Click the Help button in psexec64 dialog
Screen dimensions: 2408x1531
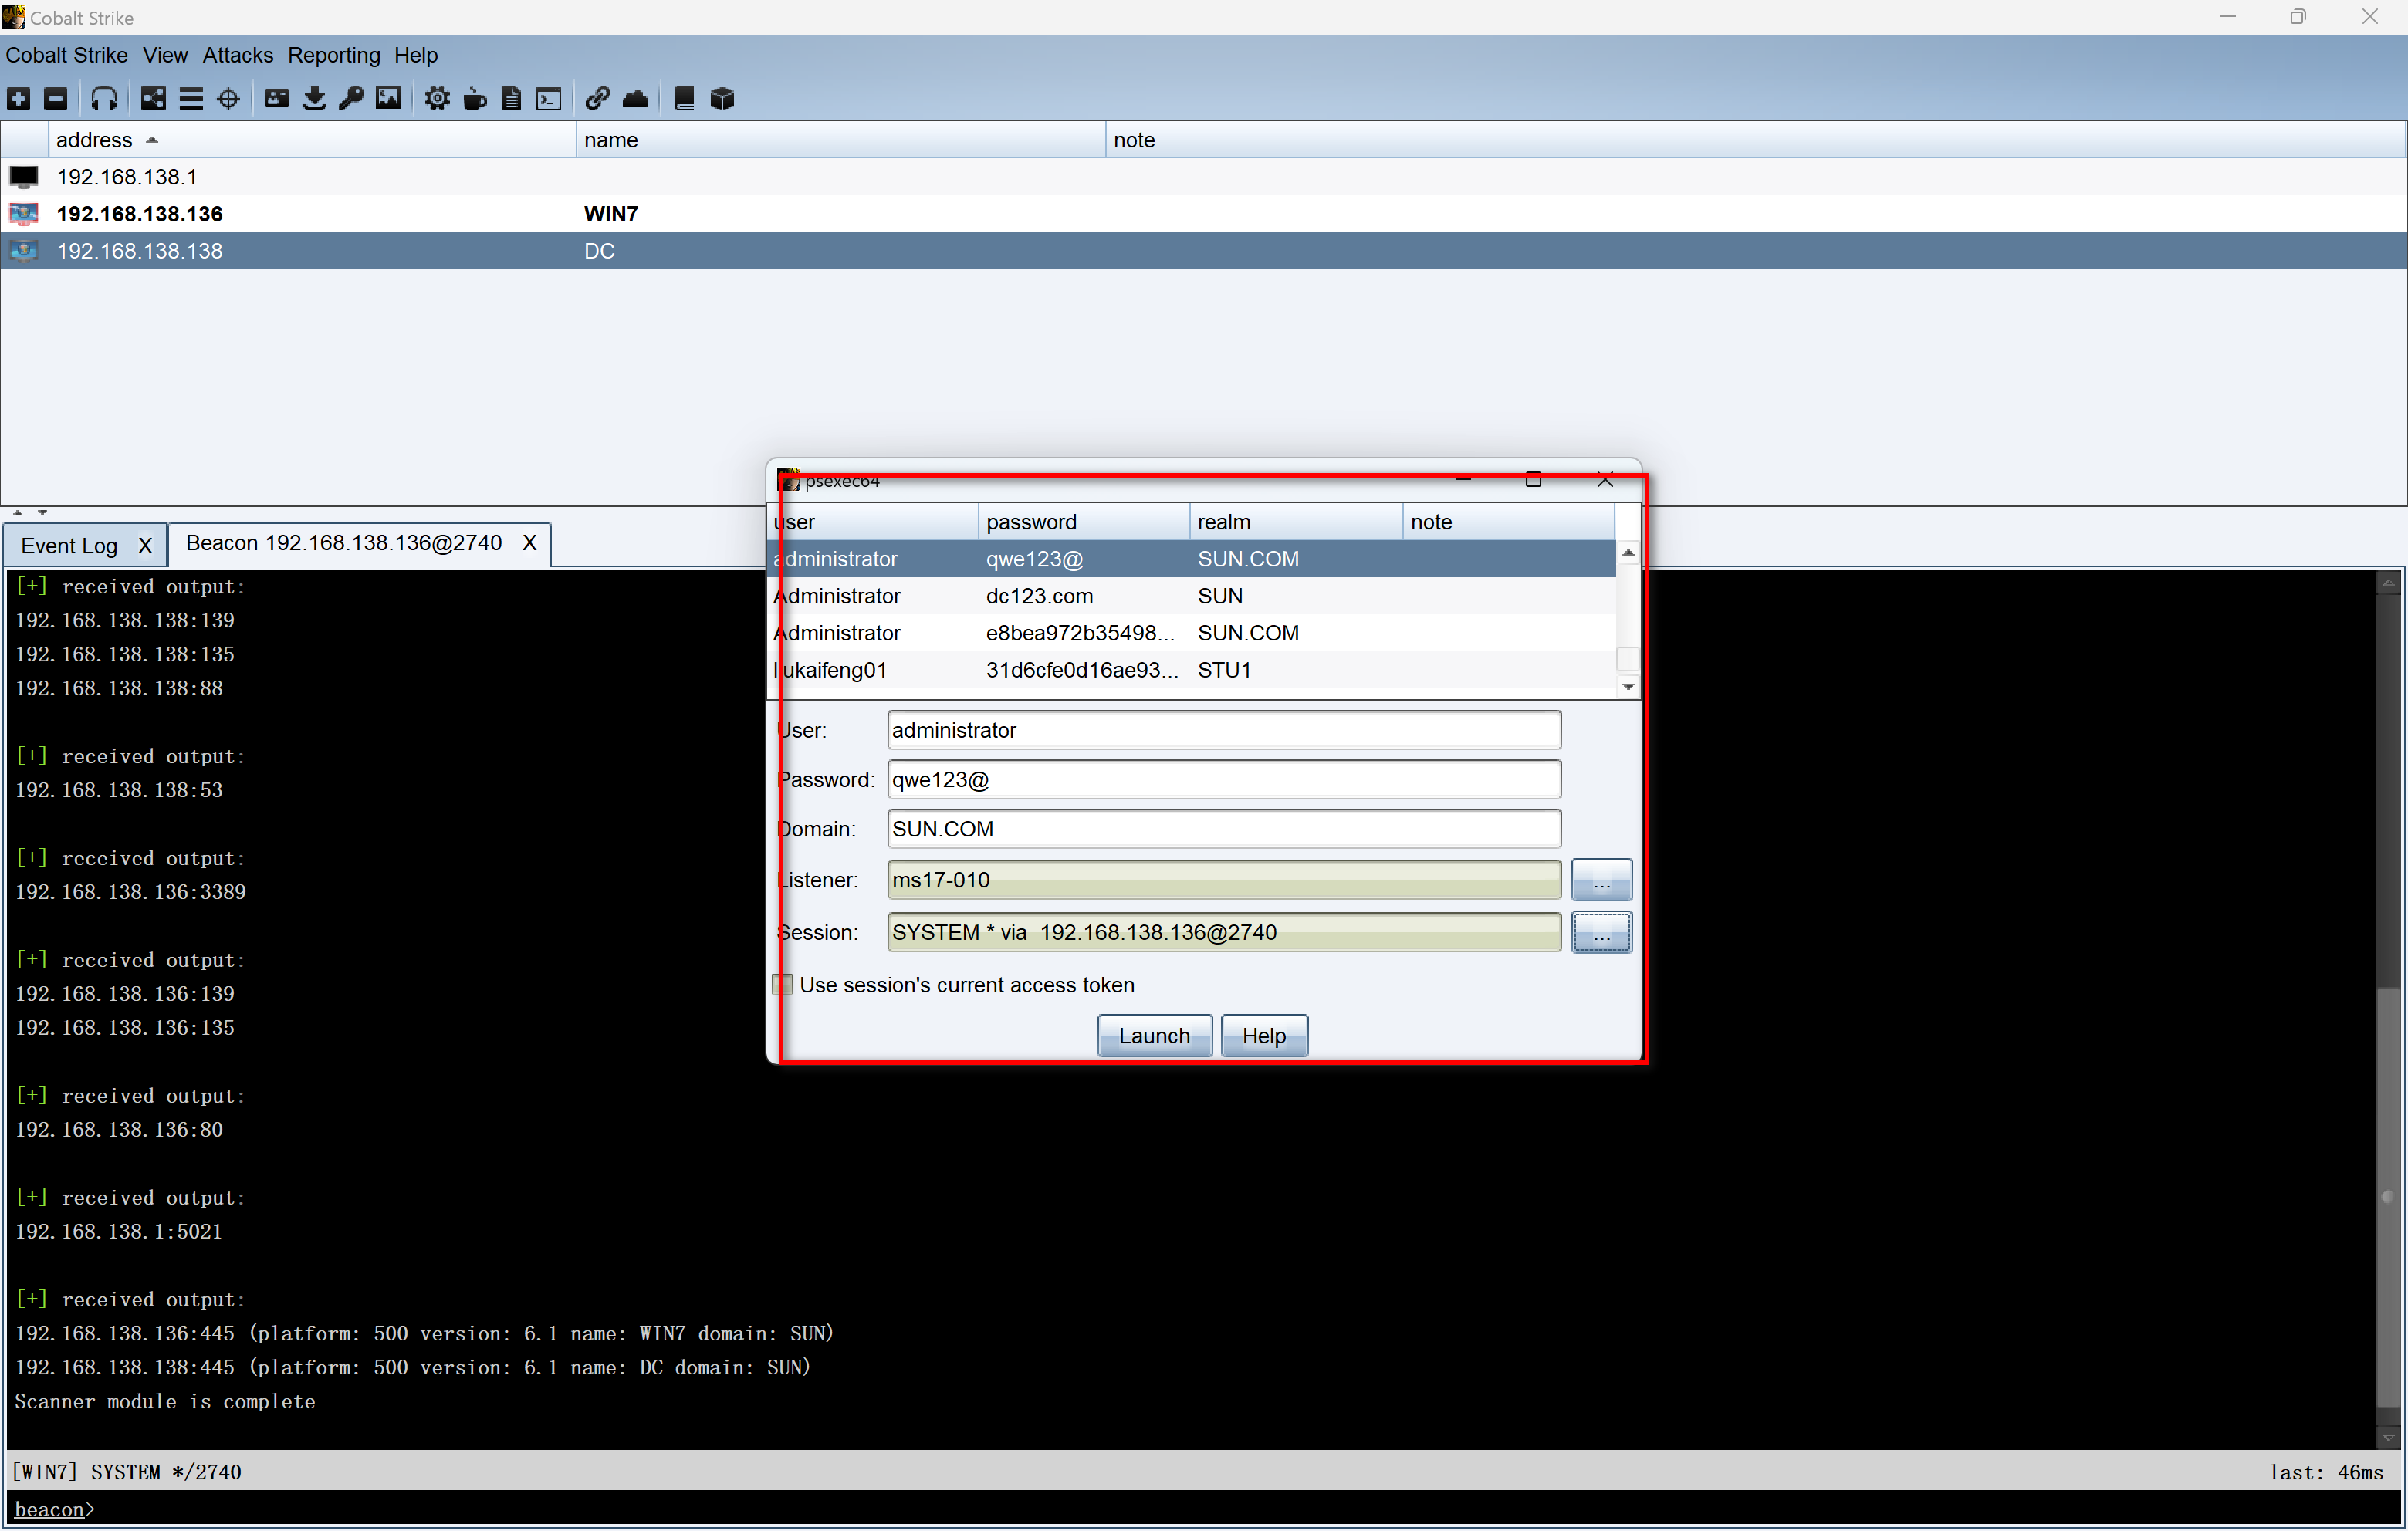1263,1036
